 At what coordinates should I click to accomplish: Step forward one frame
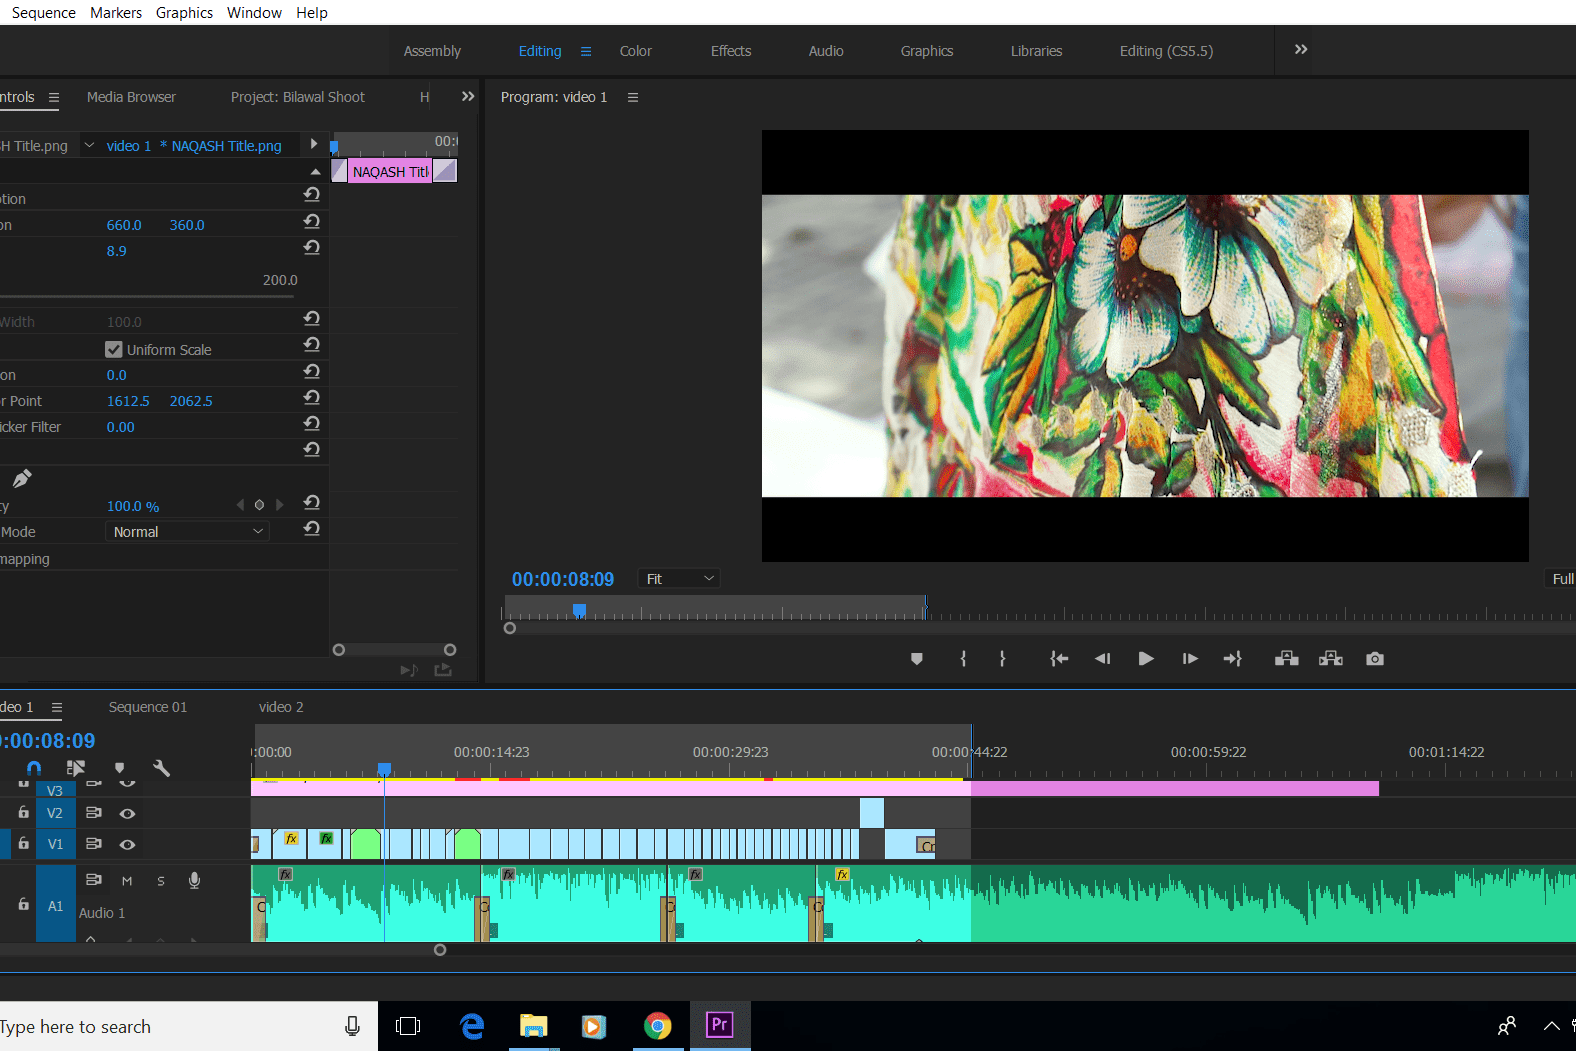pyautogui.click(x=1190, y=659)
